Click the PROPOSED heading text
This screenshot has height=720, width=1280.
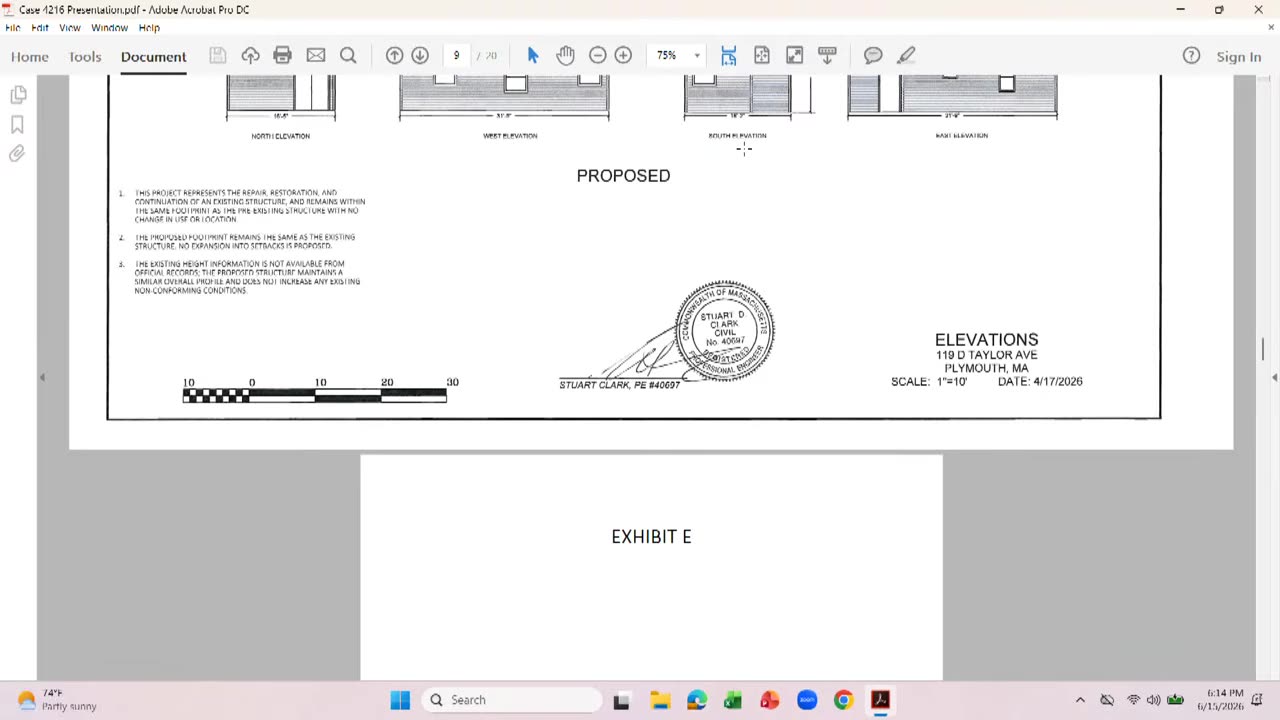[623, 176]
